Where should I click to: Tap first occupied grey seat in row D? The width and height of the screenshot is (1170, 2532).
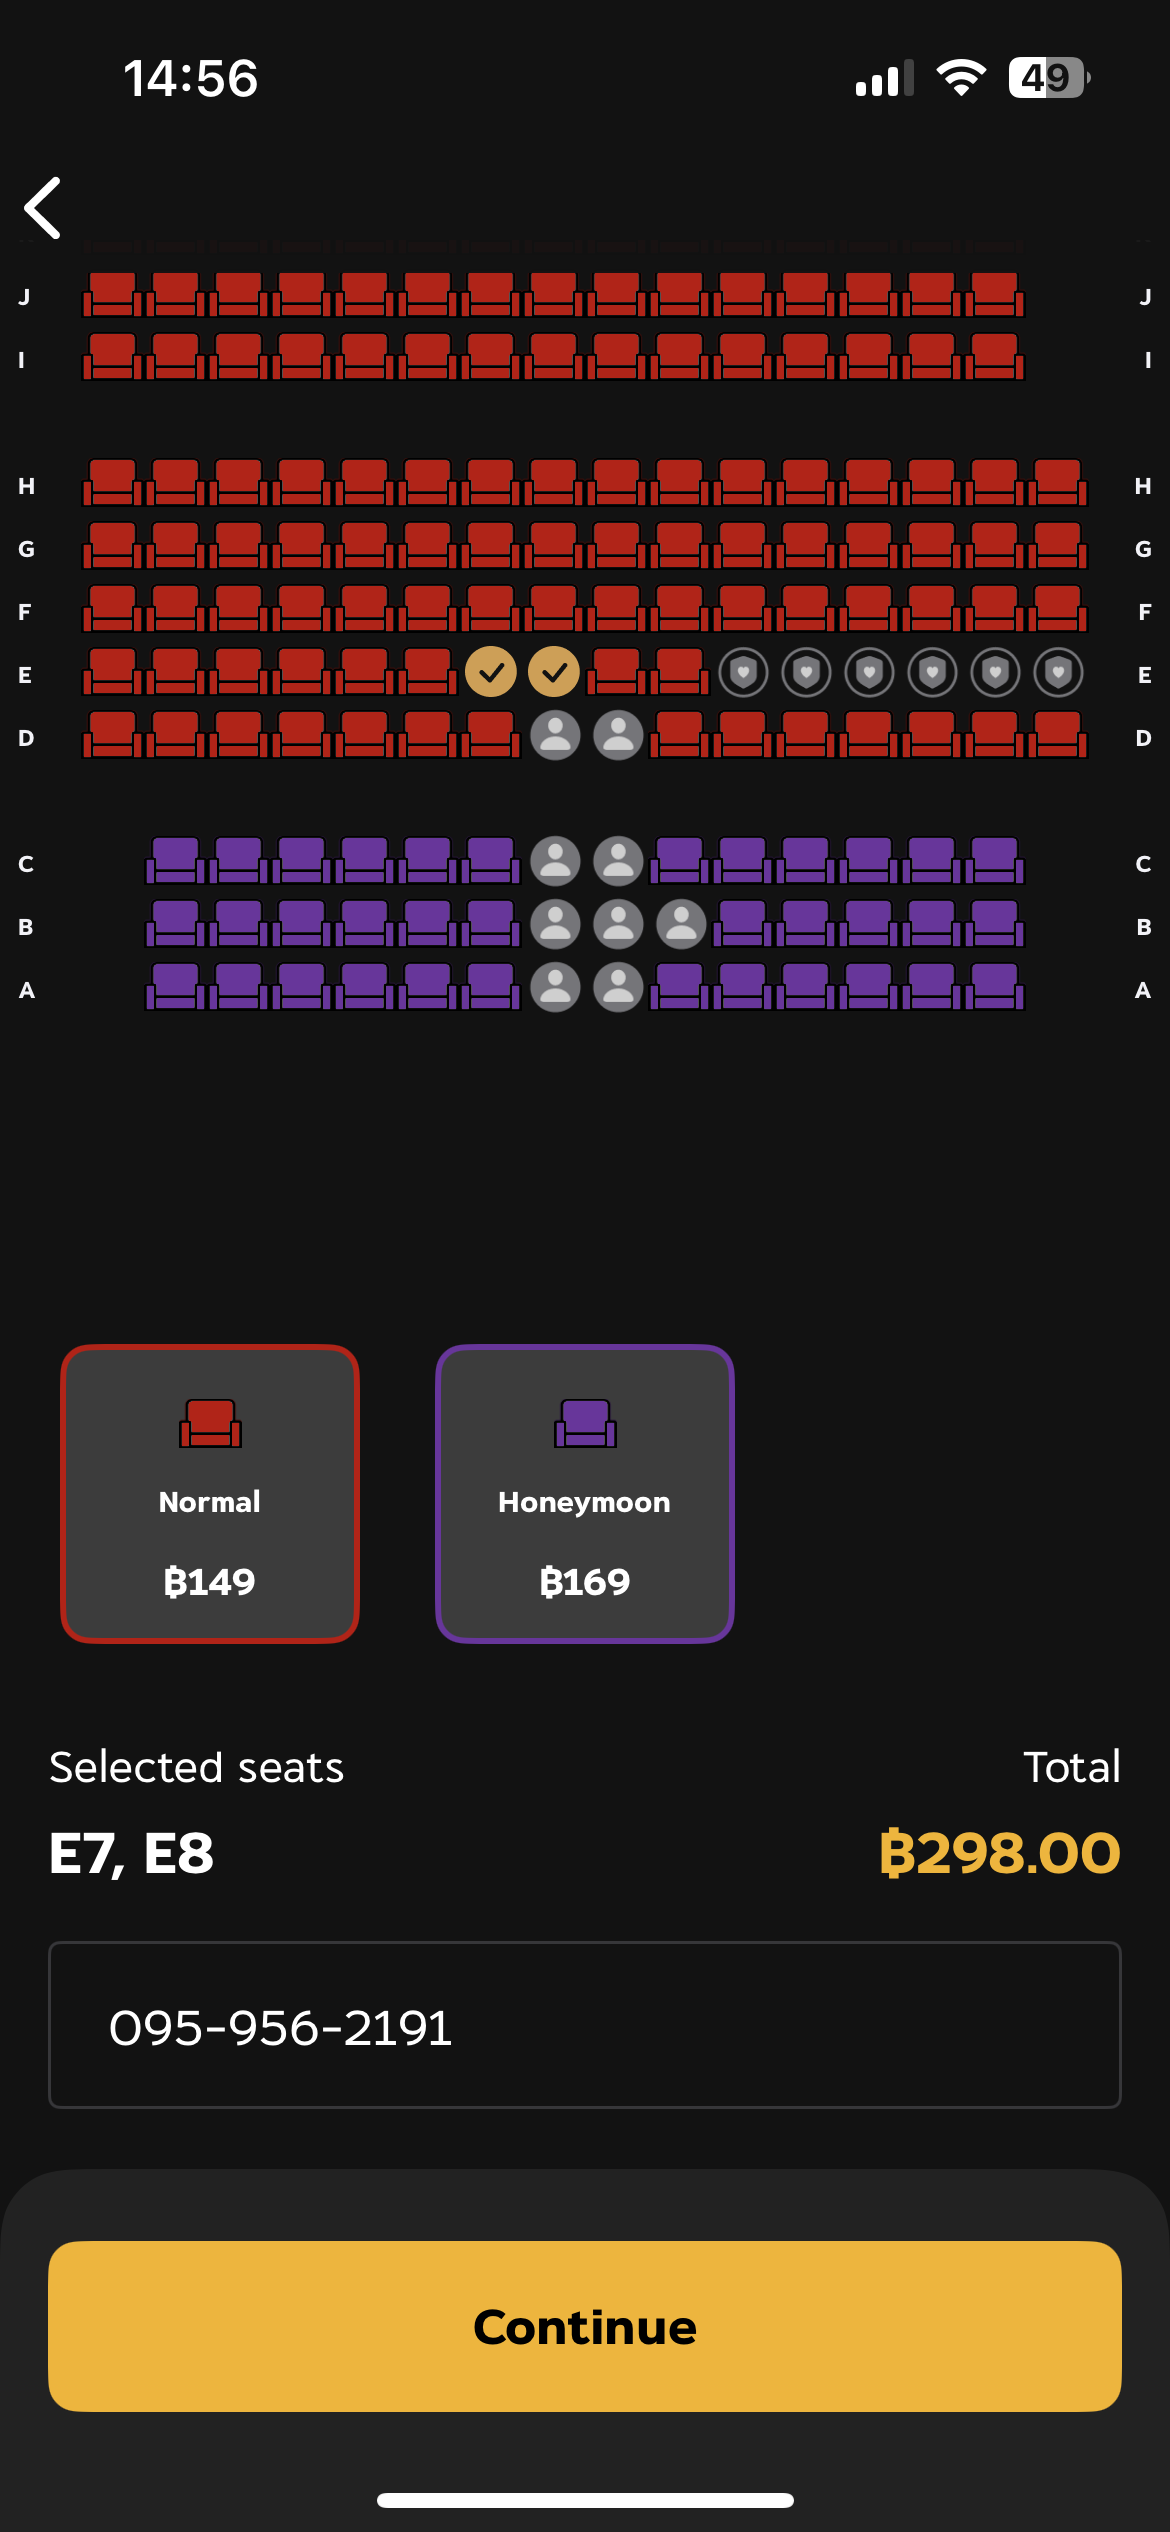(x=555, y=736)
